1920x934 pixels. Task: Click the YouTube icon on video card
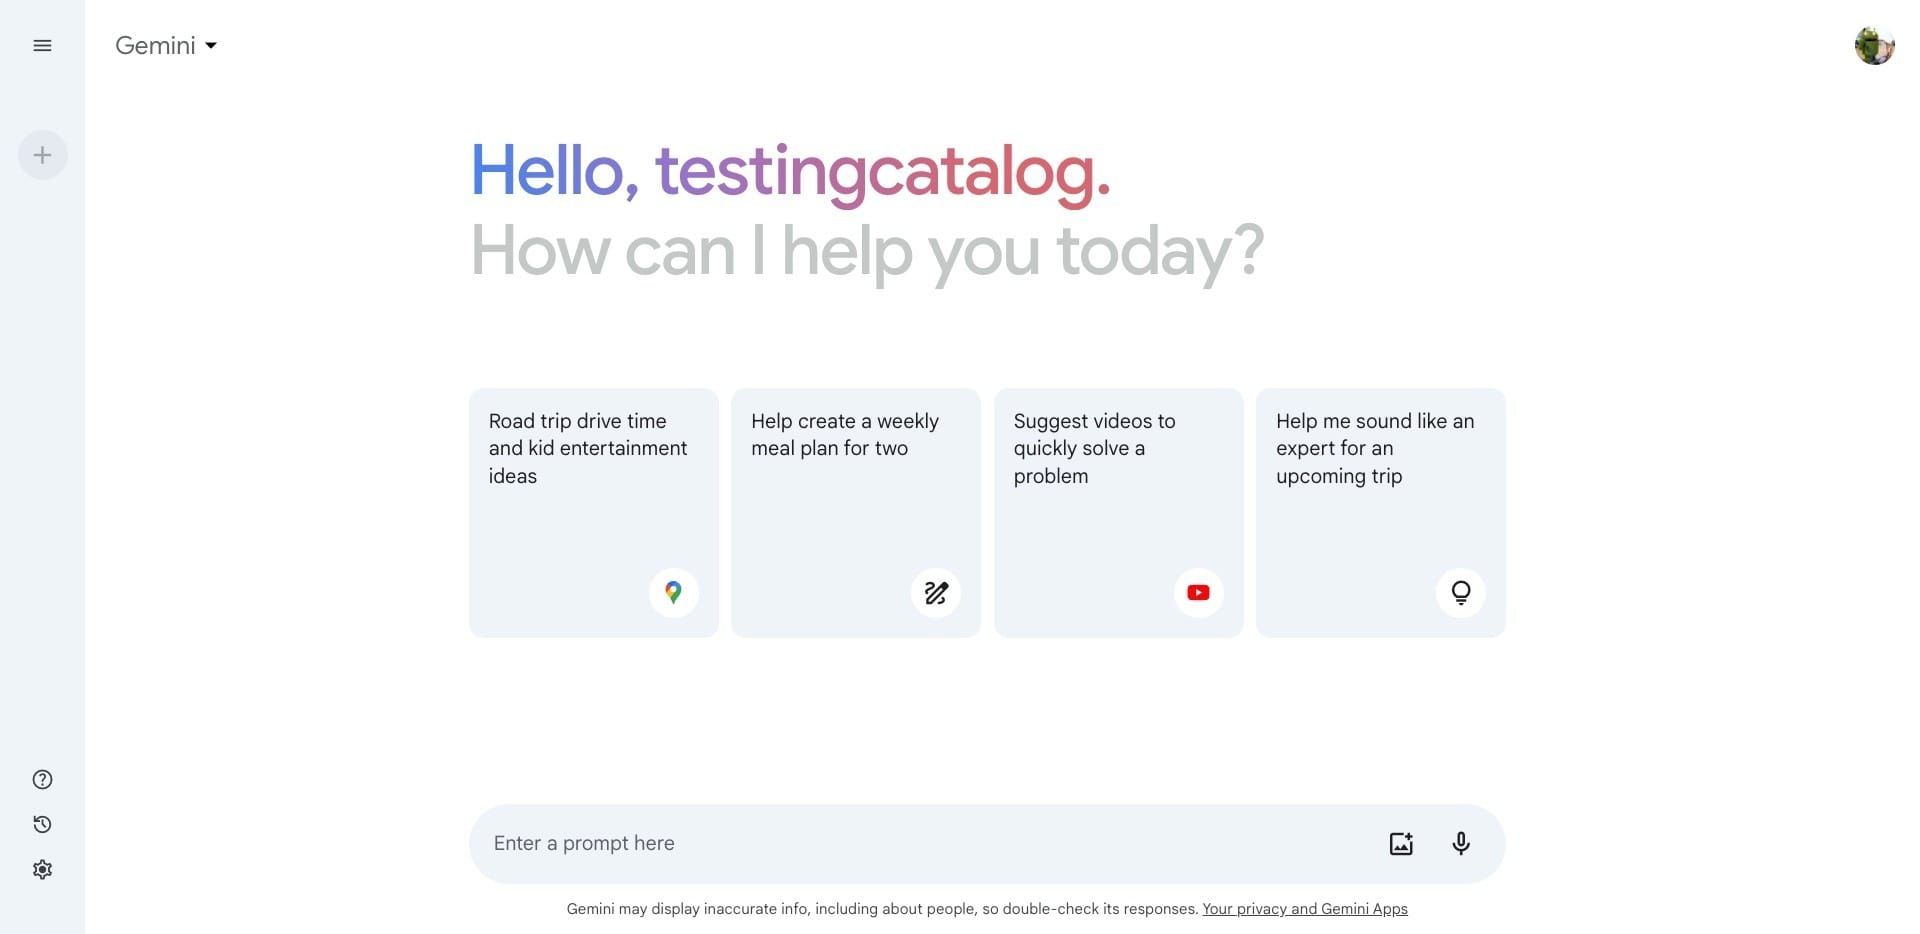pyautogui.click(x=1198, y=593)
